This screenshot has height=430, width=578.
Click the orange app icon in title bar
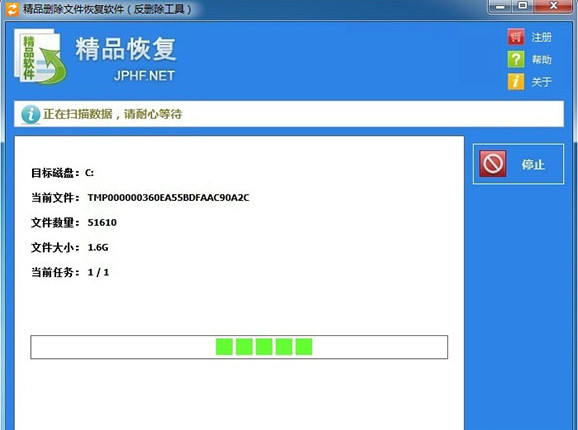[x=12, y=9]
